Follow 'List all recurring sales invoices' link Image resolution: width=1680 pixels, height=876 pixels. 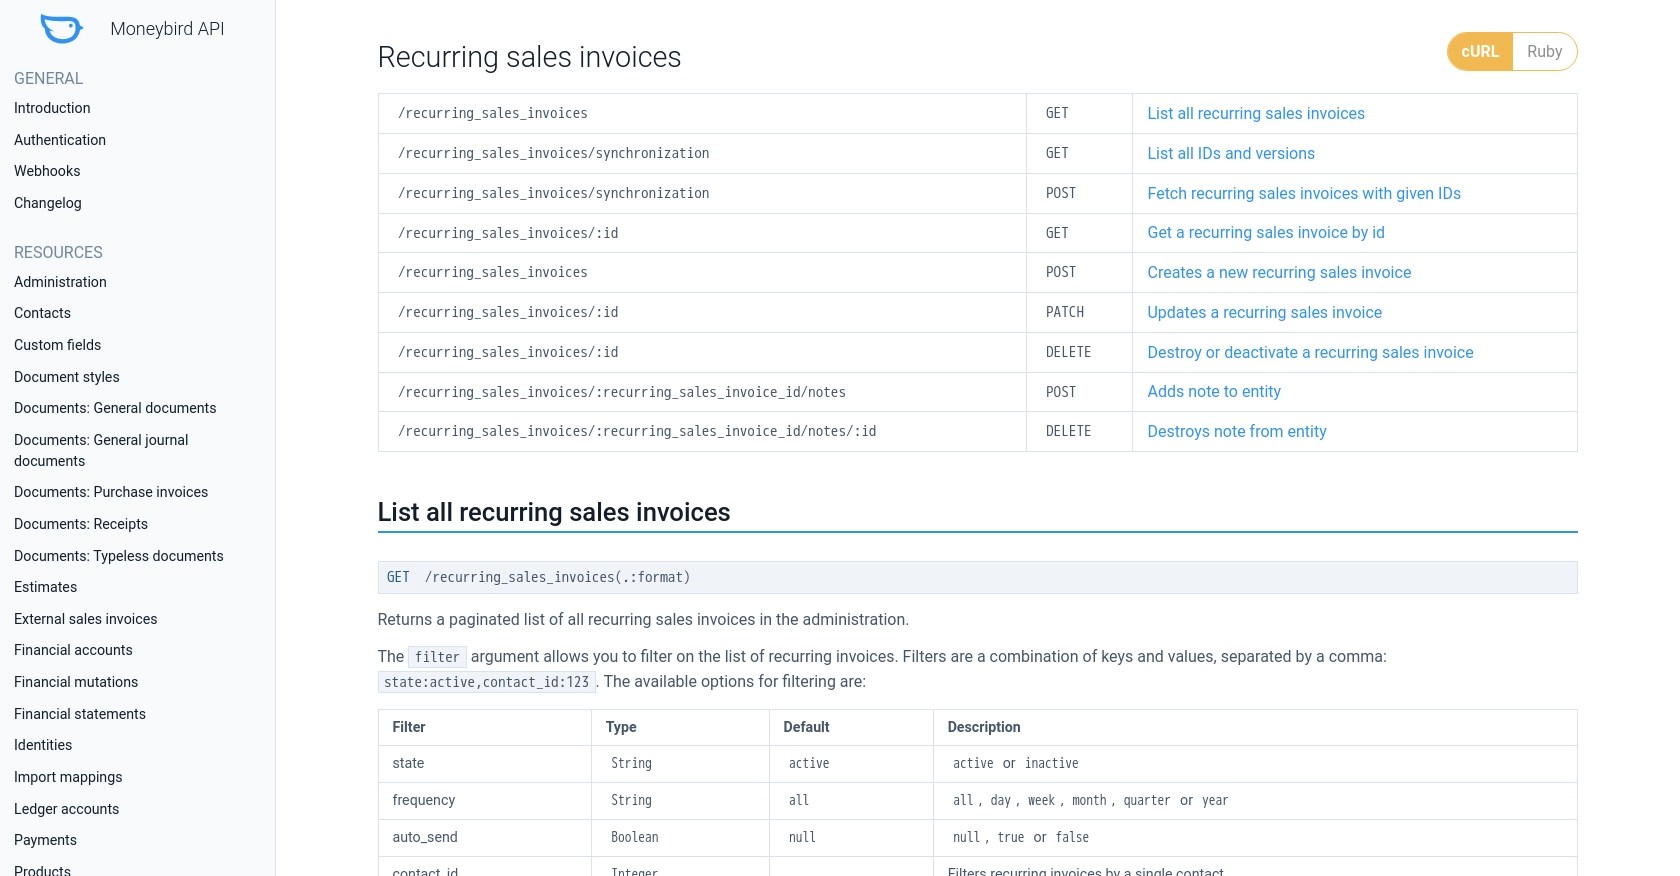(x=1256, y=114)
